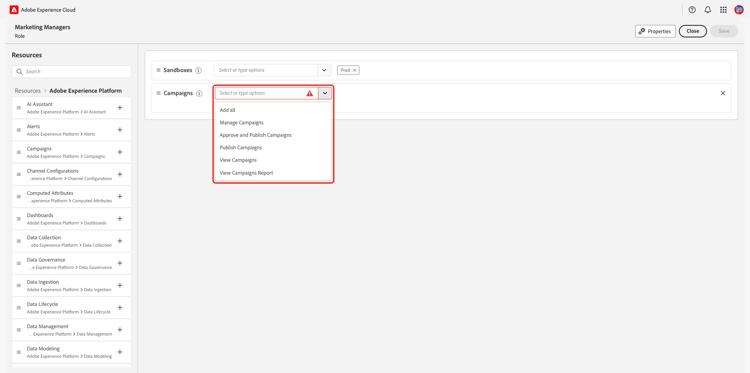Open the notifications bell

pyautogui.click(x=707, y=10)
